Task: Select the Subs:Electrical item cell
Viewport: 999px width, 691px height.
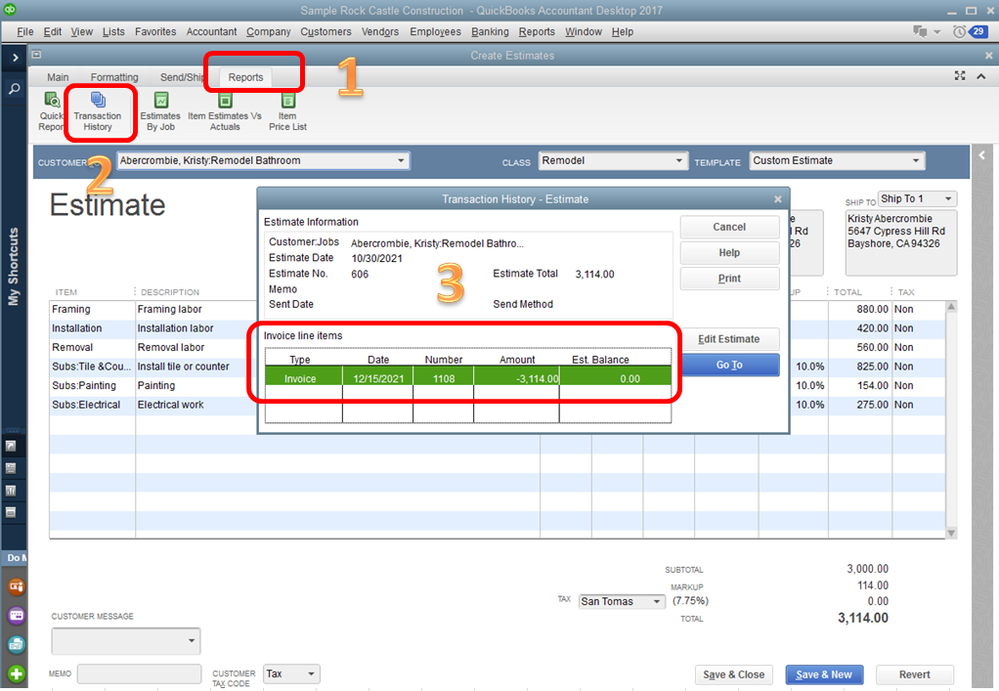Action: tap(92, 405)
